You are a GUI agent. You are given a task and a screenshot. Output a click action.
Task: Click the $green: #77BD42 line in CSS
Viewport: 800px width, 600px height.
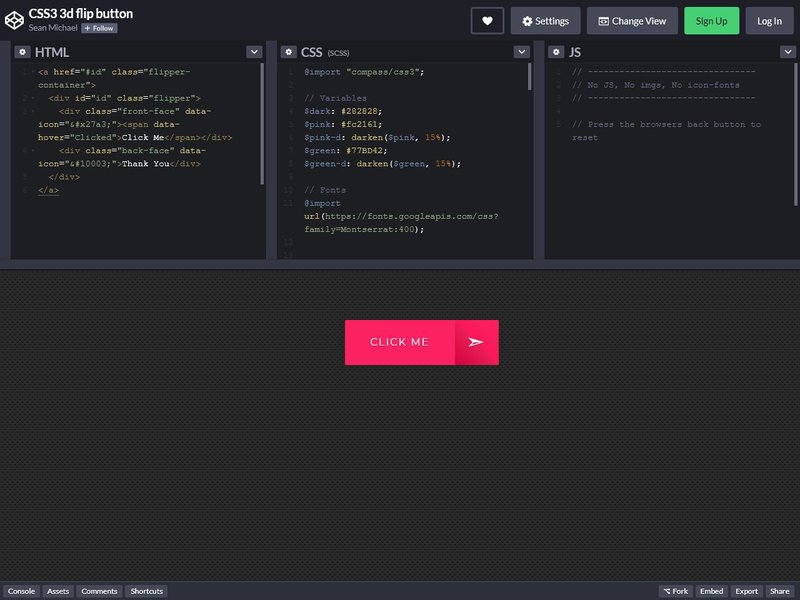coord(346,151)
